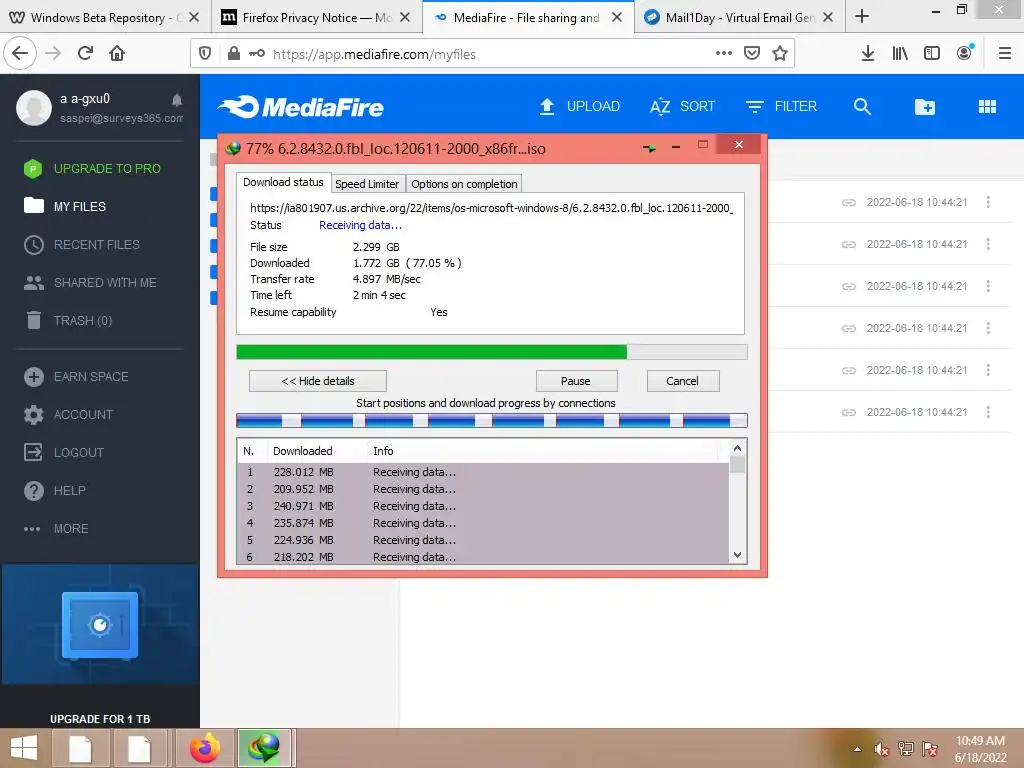The width and height of the screenshot is (1024, 768).
Task: Switch to Options on completion tab
Action: pos(464,184)
